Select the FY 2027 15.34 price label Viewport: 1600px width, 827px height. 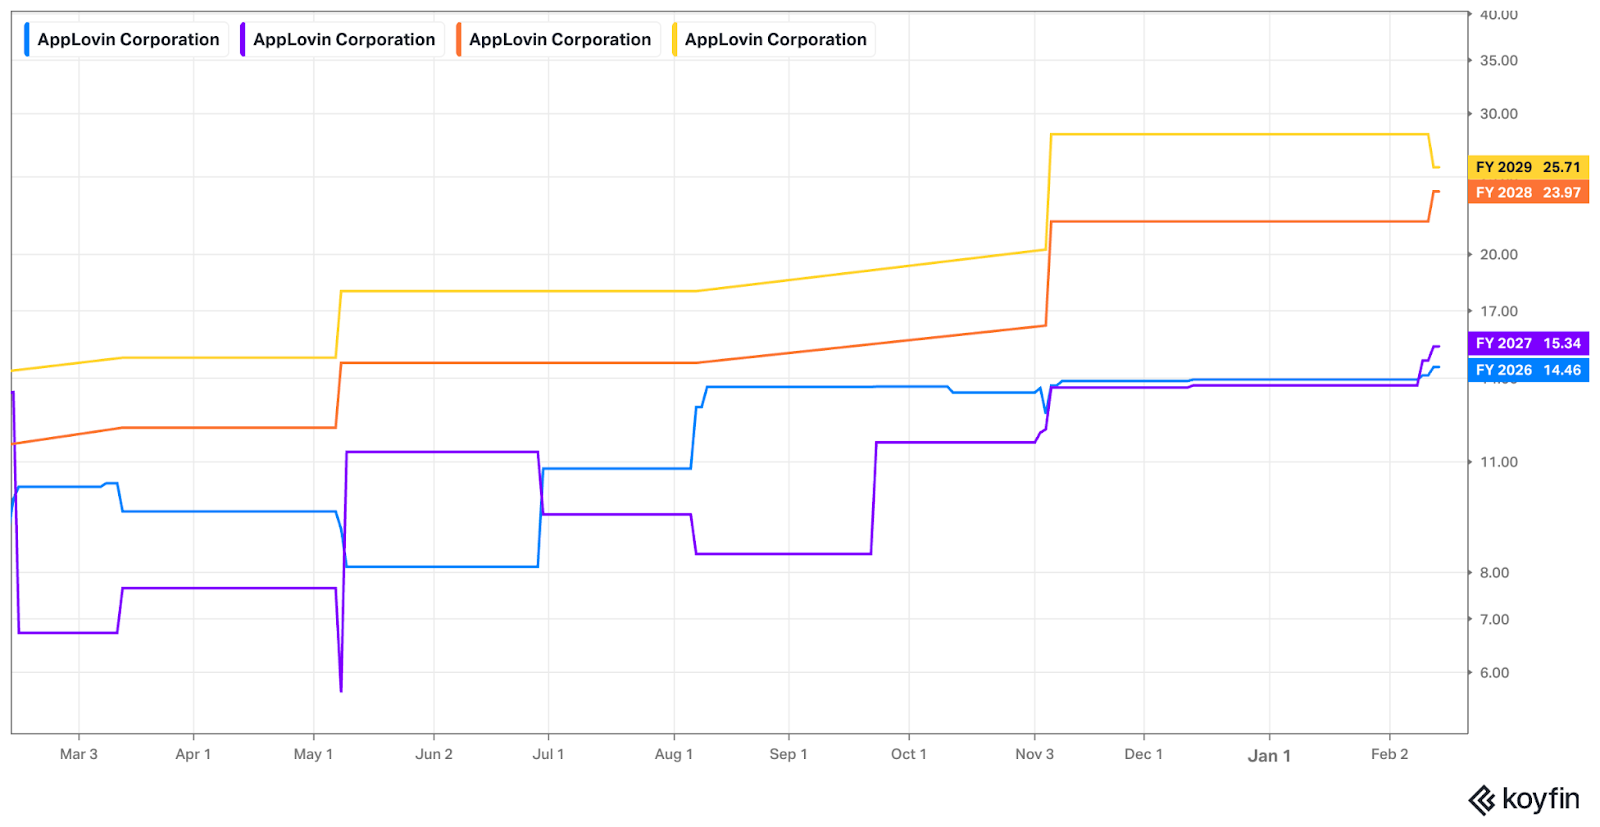point(1527,343)
